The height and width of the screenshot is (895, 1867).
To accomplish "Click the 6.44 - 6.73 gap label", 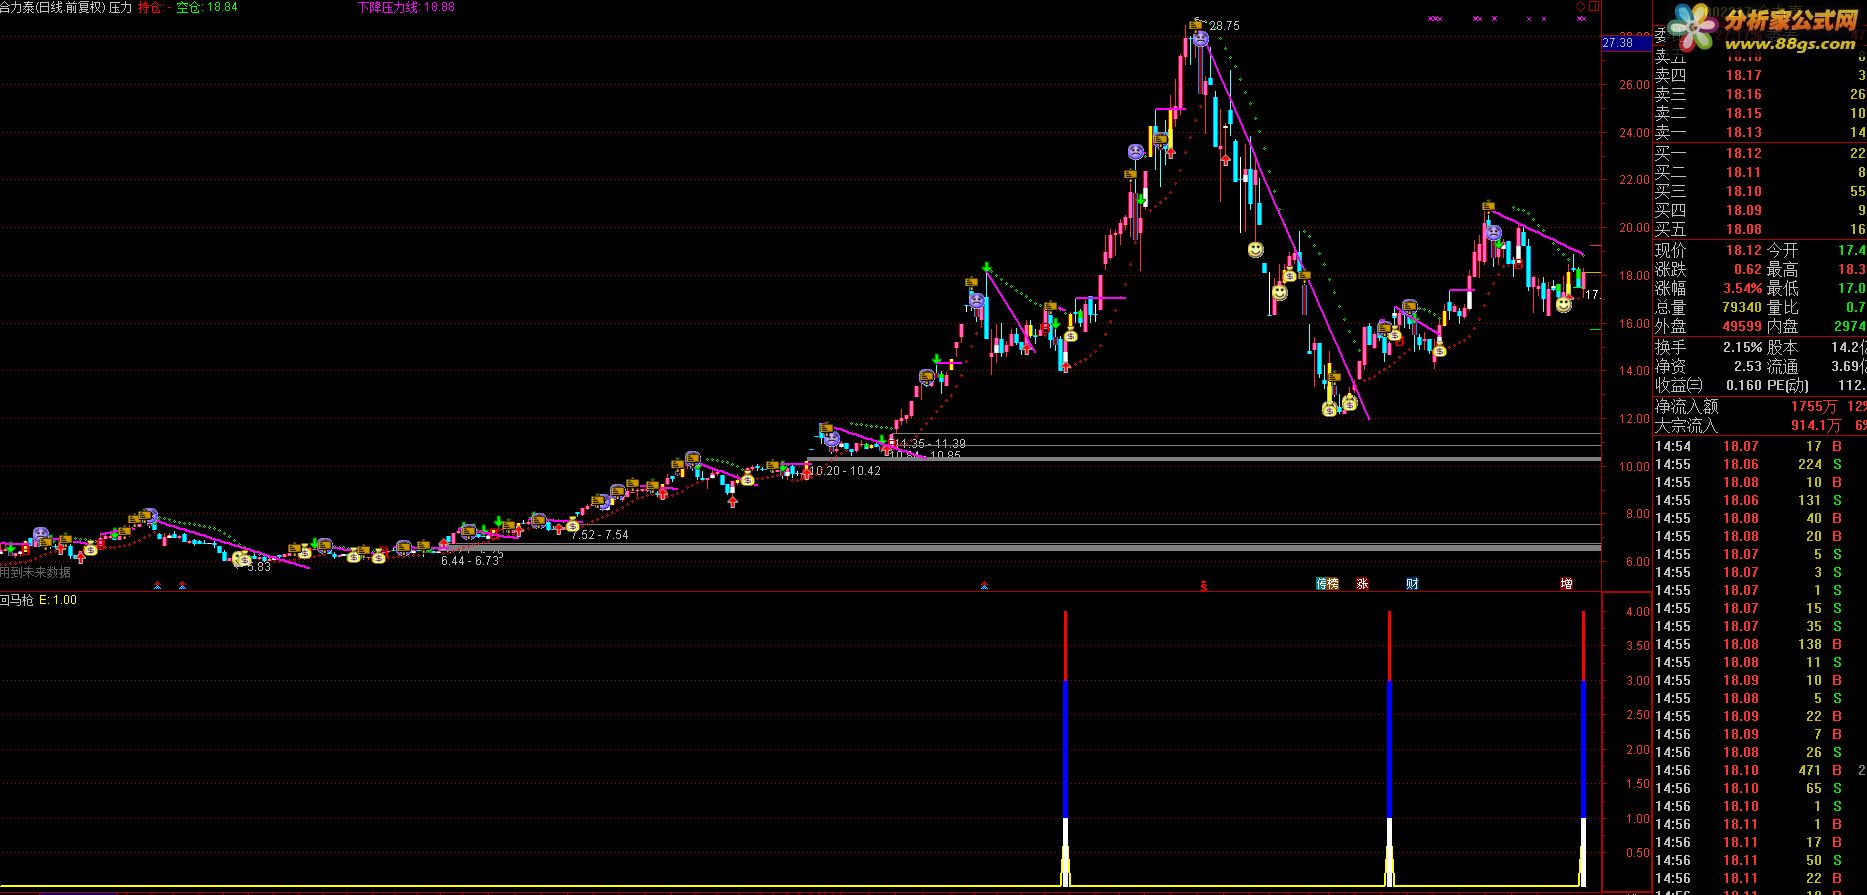I will point(470,561).
